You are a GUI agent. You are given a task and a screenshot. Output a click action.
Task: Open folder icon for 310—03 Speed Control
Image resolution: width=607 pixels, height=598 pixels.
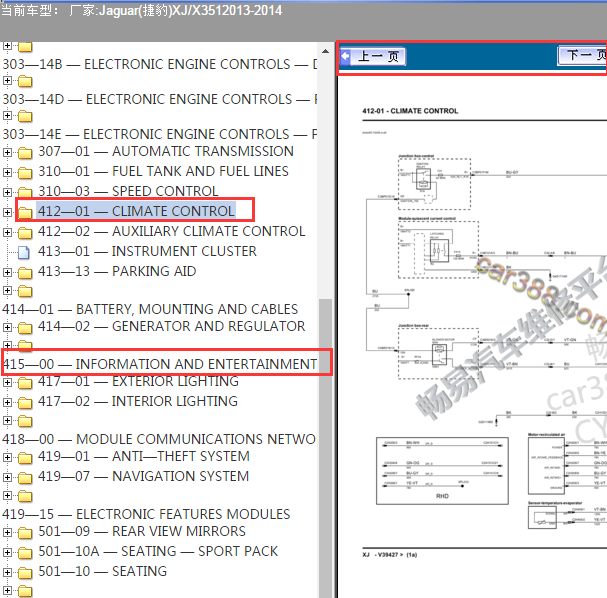pos(25,193)
